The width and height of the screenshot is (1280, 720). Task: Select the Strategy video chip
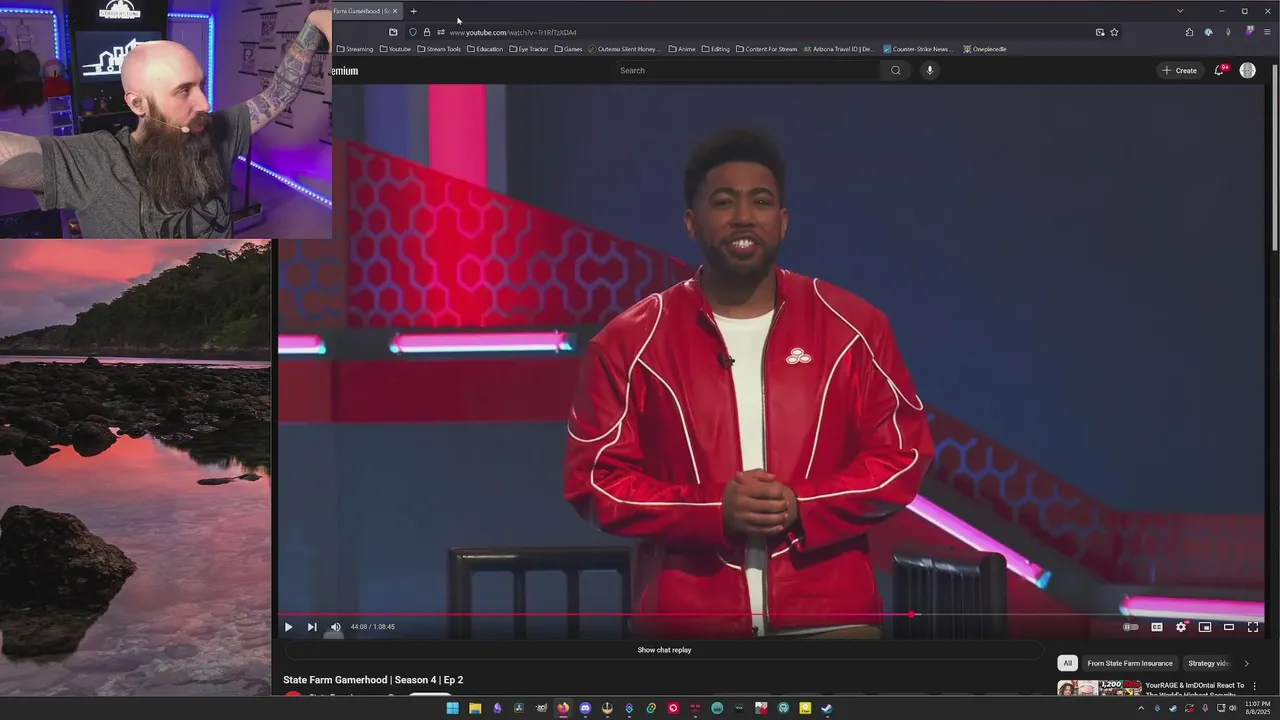1208,663
